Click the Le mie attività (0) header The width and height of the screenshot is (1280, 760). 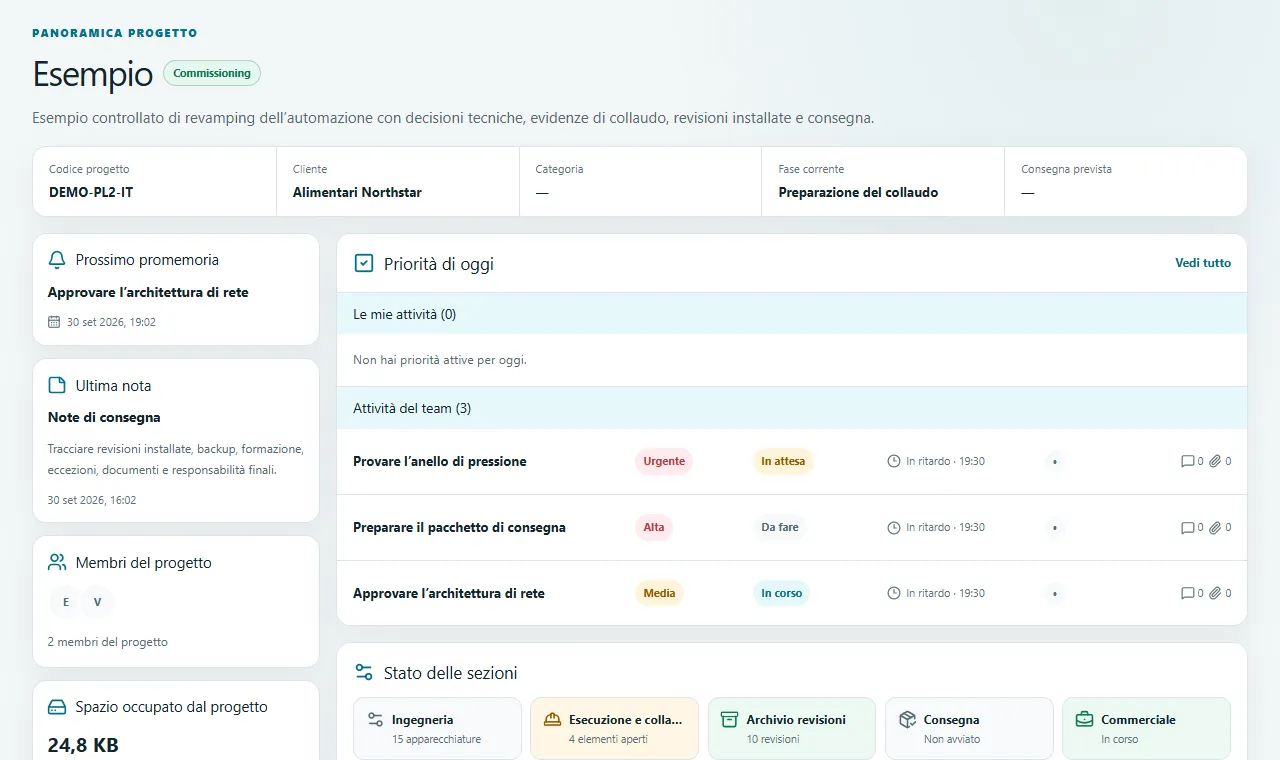pyautogui.click(x=792, y=314)
